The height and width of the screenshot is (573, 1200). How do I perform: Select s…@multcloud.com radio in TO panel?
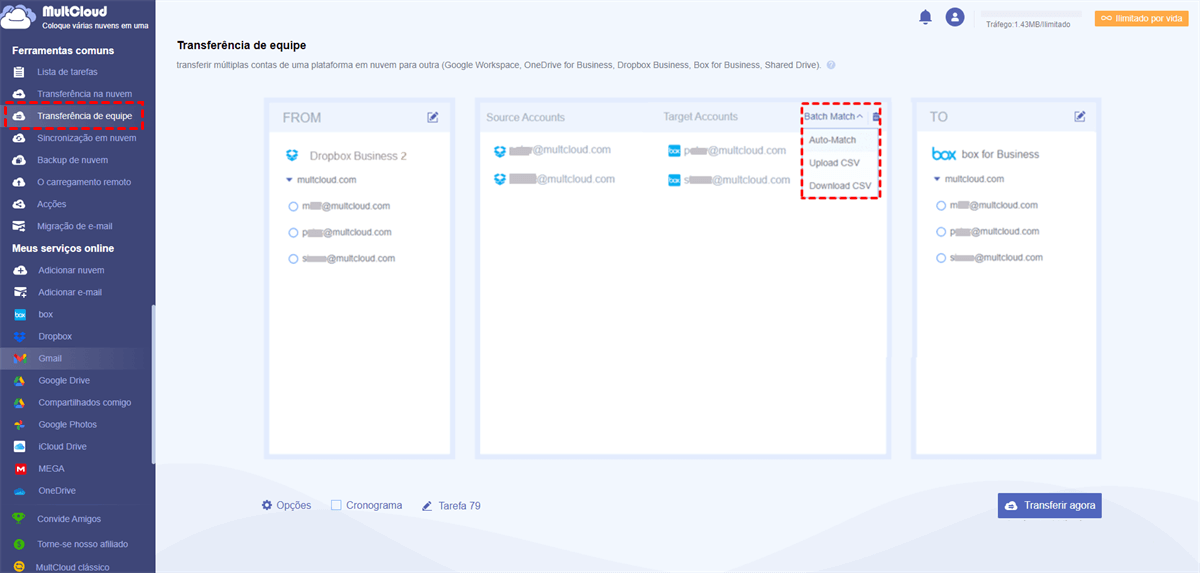coord(941,257)
